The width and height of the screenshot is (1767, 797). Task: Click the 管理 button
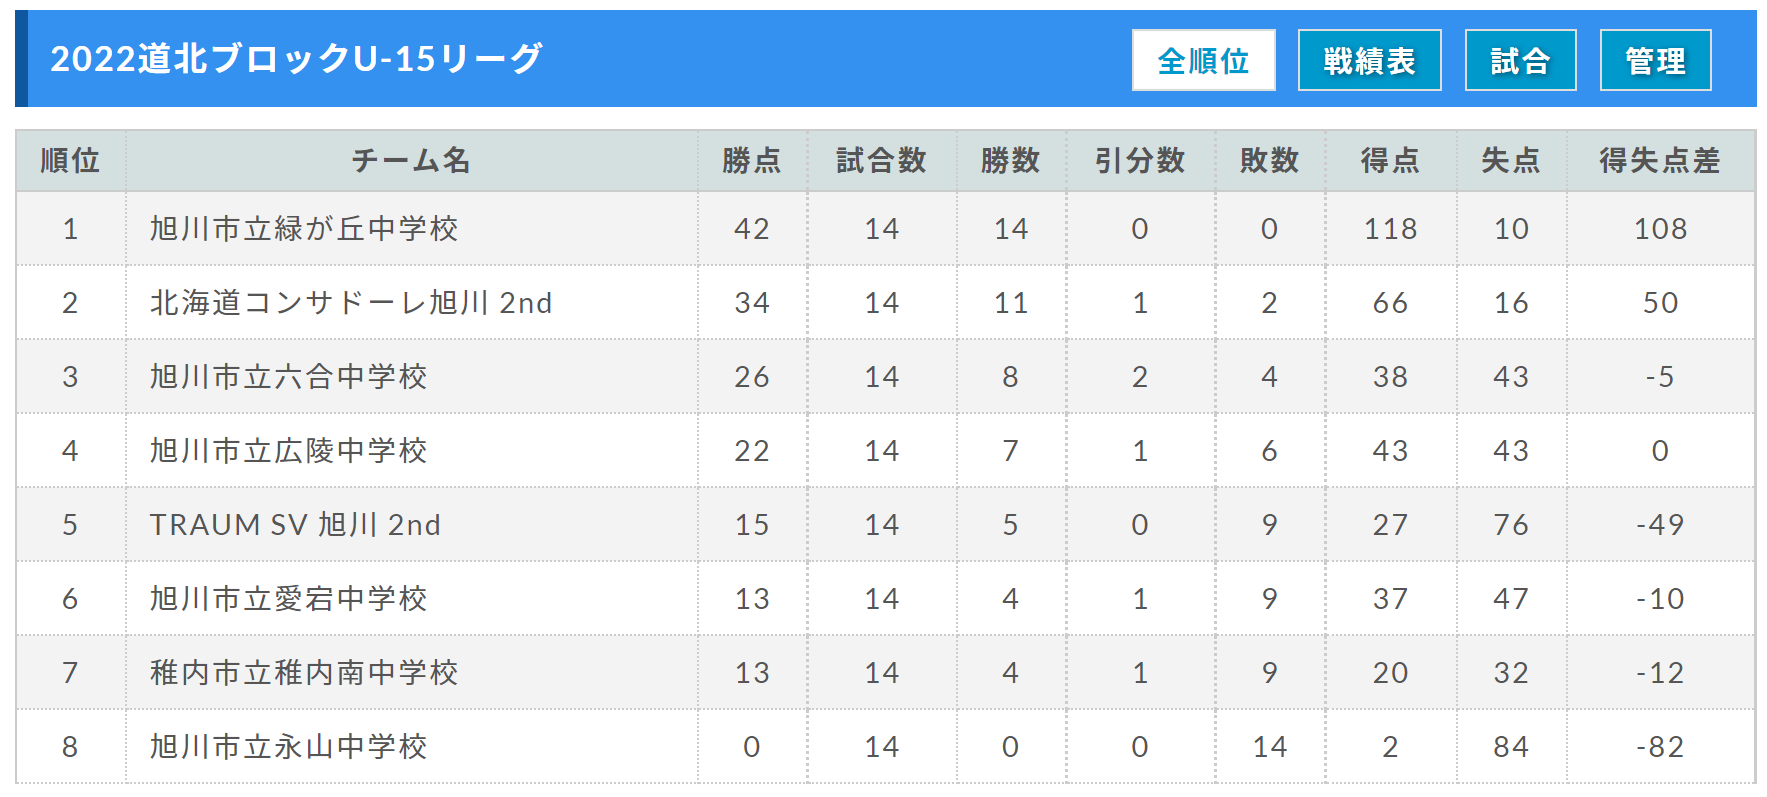(x=1655, y=60)
